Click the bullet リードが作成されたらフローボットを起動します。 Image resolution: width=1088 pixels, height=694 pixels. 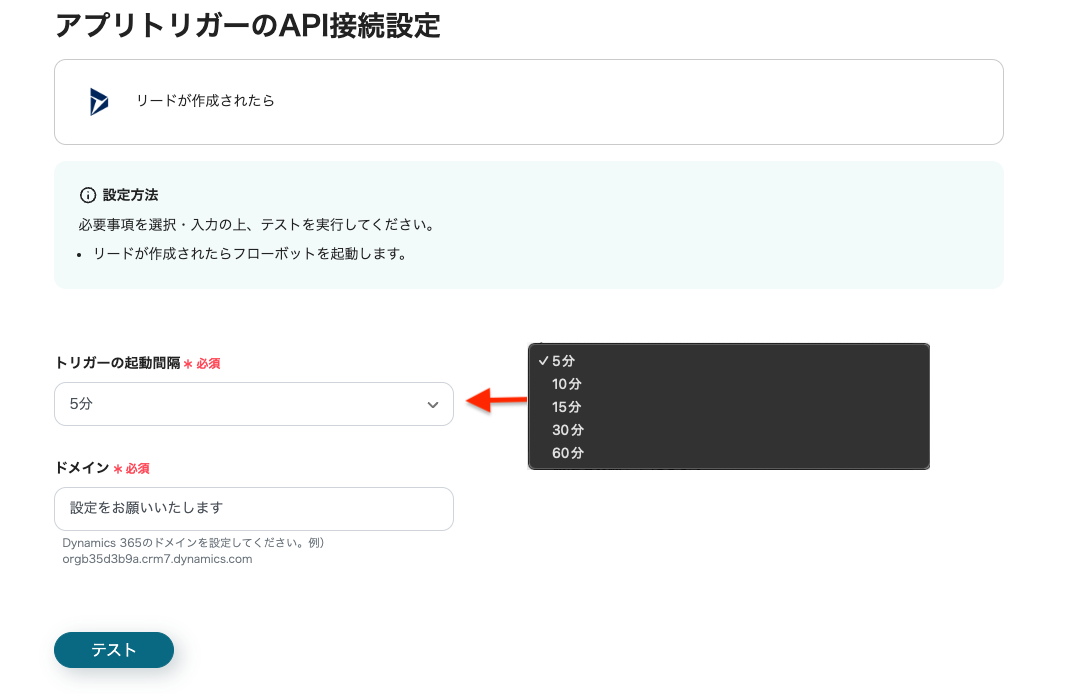click(x=250, y=254)
